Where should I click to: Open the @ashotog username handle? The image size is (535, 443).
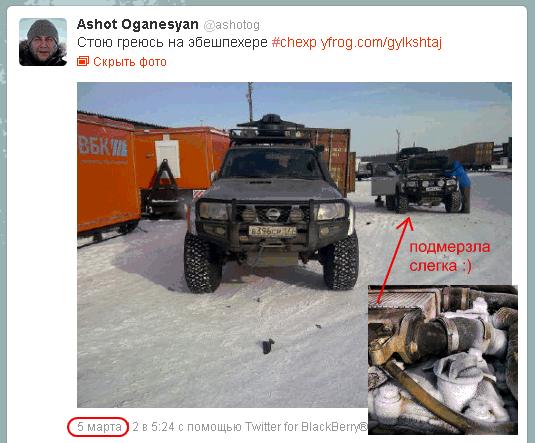231,25
